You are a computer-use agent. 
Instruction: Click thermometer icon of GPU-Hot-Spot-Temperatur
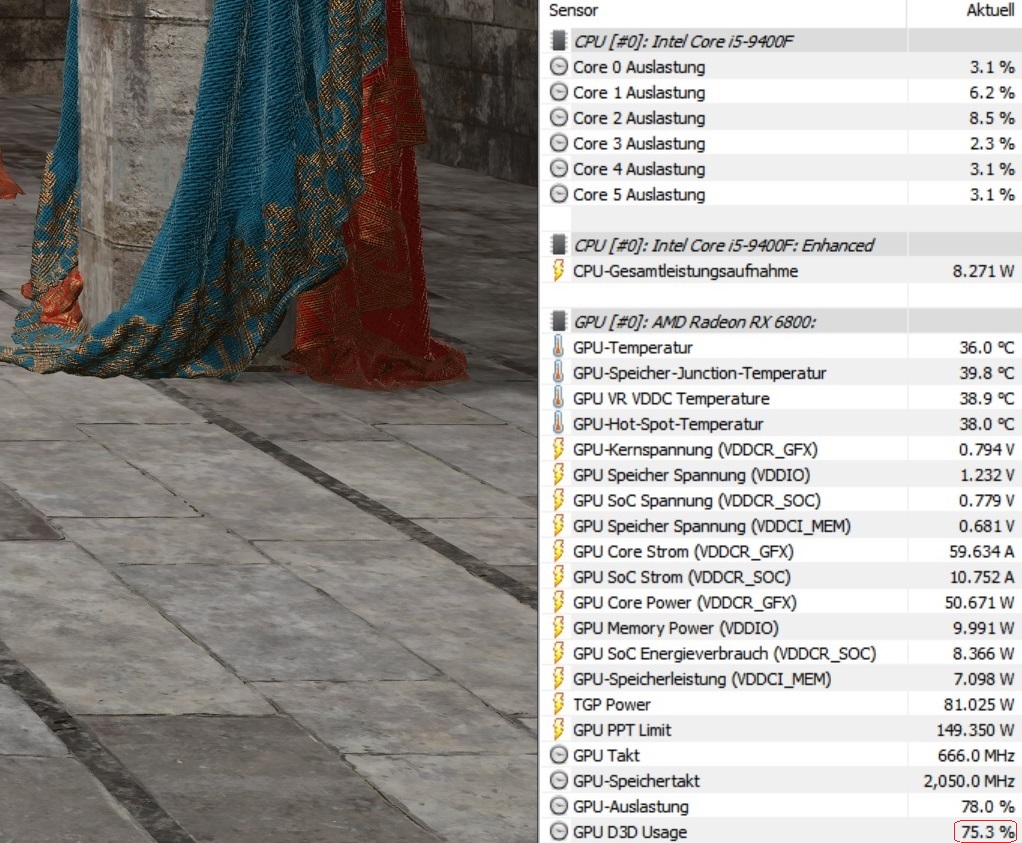coord(558,423)
